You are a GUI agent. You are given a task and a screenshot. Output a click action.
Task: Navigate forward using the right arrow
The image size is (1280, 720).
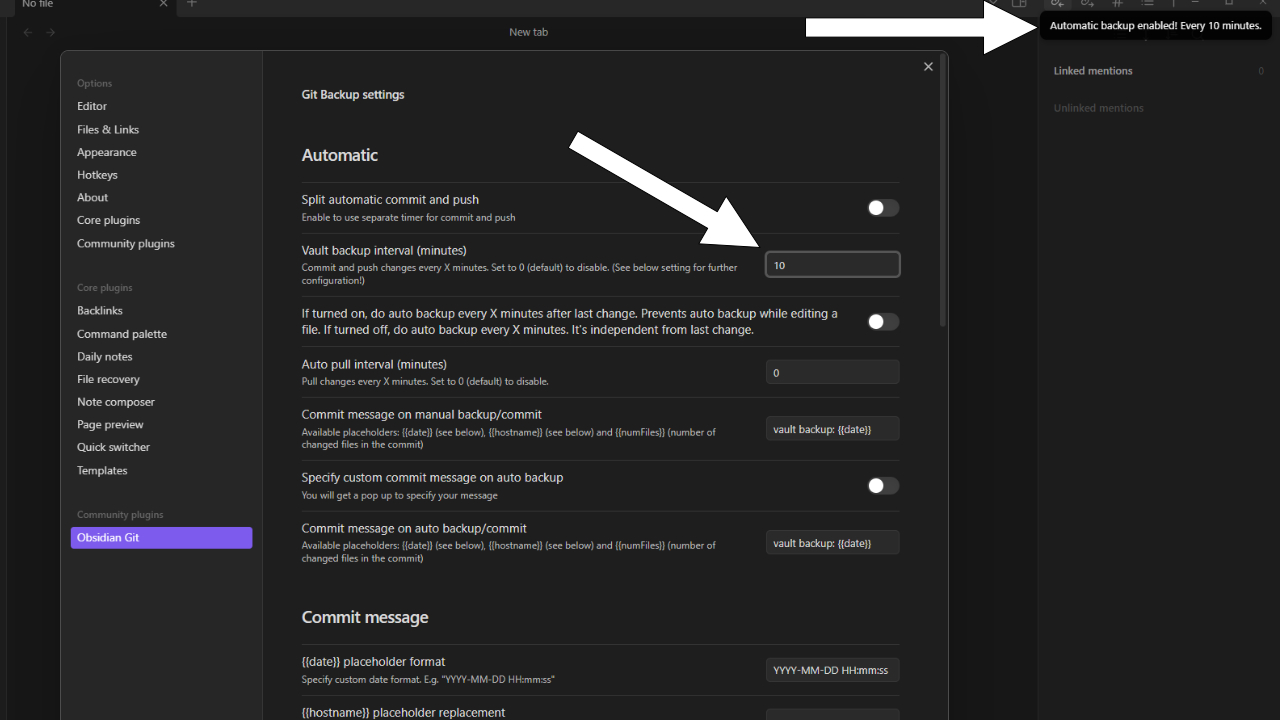pyautogui.click(x=50, y=32)
